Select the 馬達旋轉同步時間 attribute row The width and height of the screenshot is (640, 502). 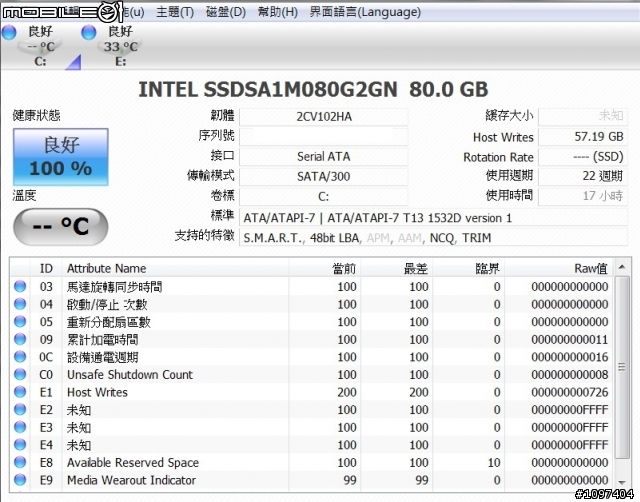(x=311, y=287)
